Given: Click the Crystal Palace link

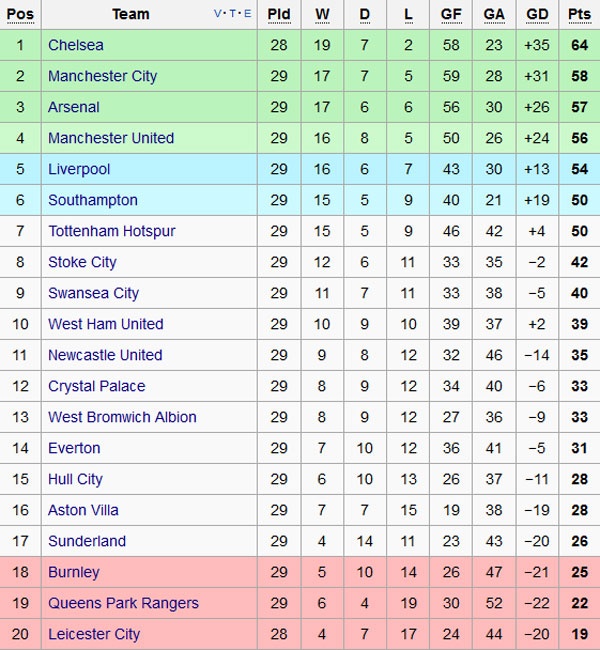Looking at the screenshot, I should point(96,386).
